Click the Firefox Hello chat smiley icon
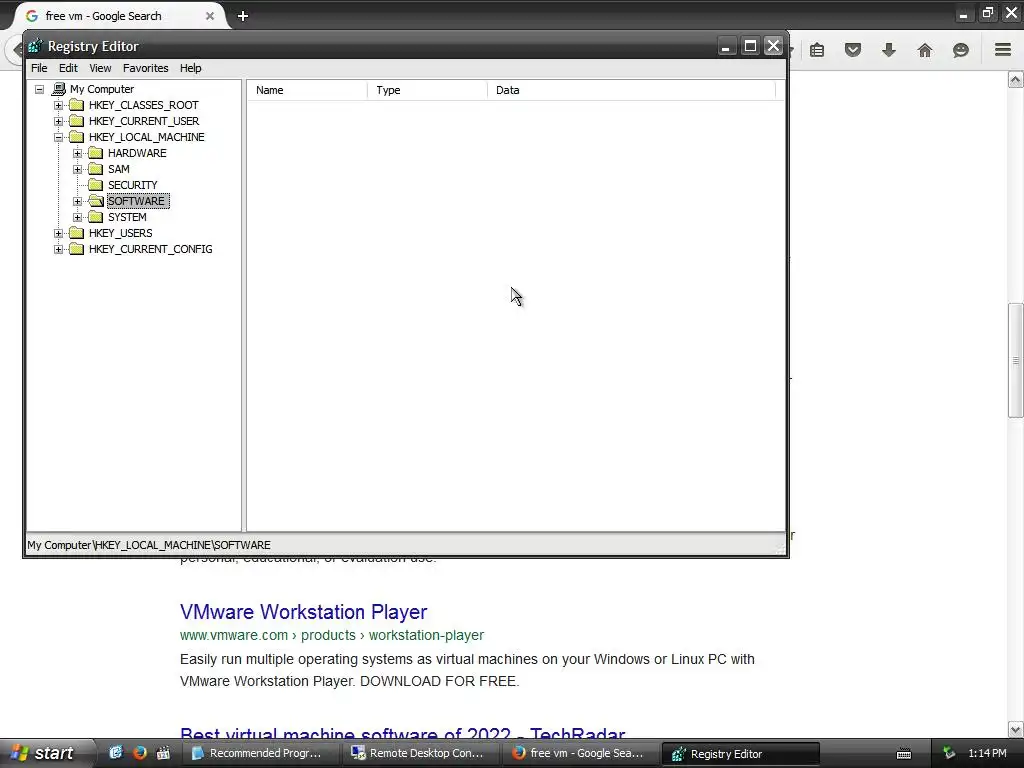This screenshot has height=768, width=1024. tap(961, 50)
